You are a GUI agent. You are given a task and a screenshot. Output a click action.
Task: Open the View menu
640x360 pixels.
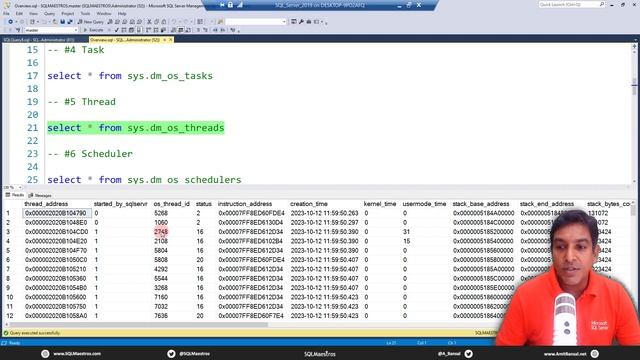pyautogui.click(x=33, y=13)
